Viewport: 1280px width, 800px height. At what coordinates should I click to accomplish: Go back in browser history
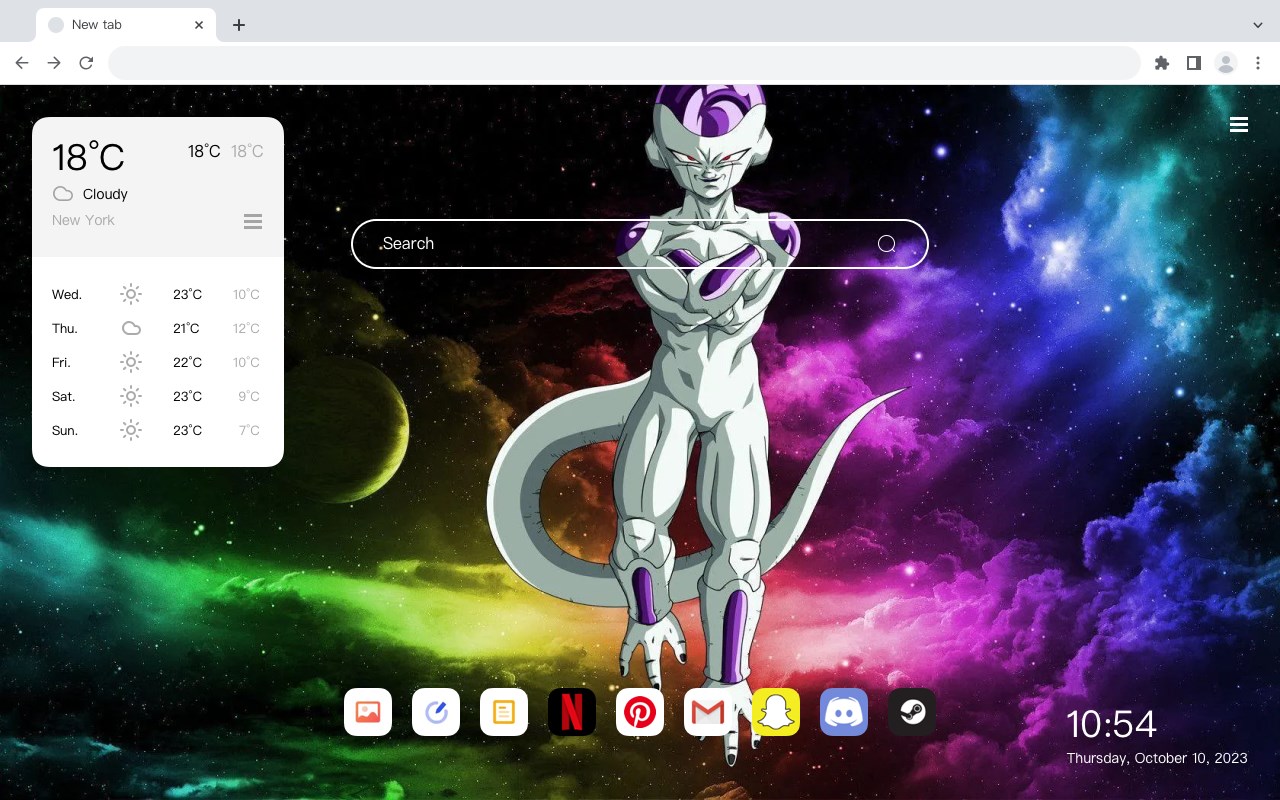coord(22,63)
